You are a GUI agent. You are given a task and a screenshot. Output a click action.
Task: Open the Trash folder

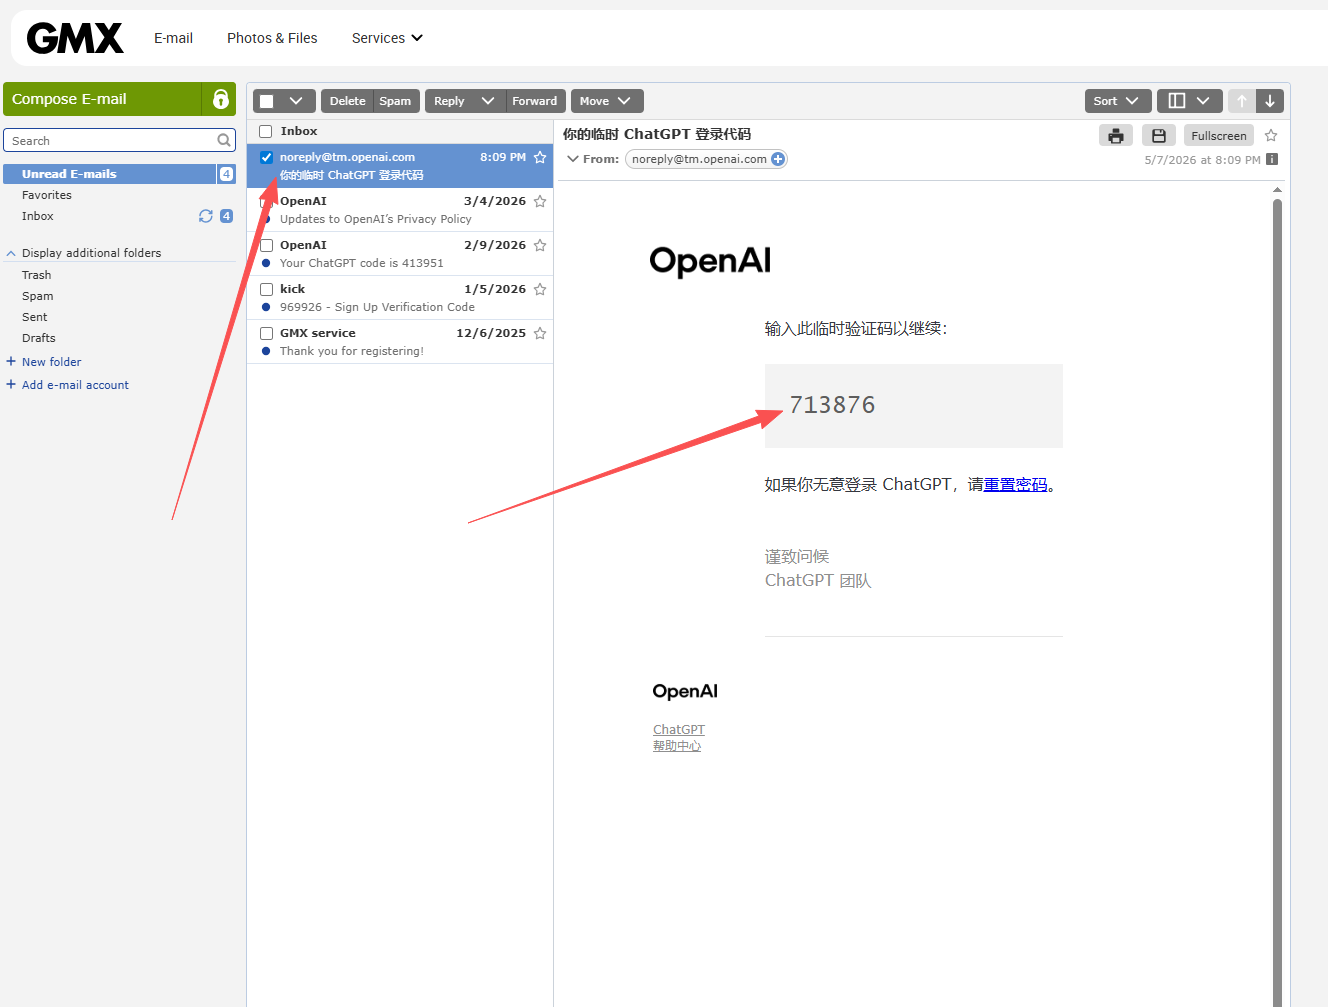pos(36,275)
